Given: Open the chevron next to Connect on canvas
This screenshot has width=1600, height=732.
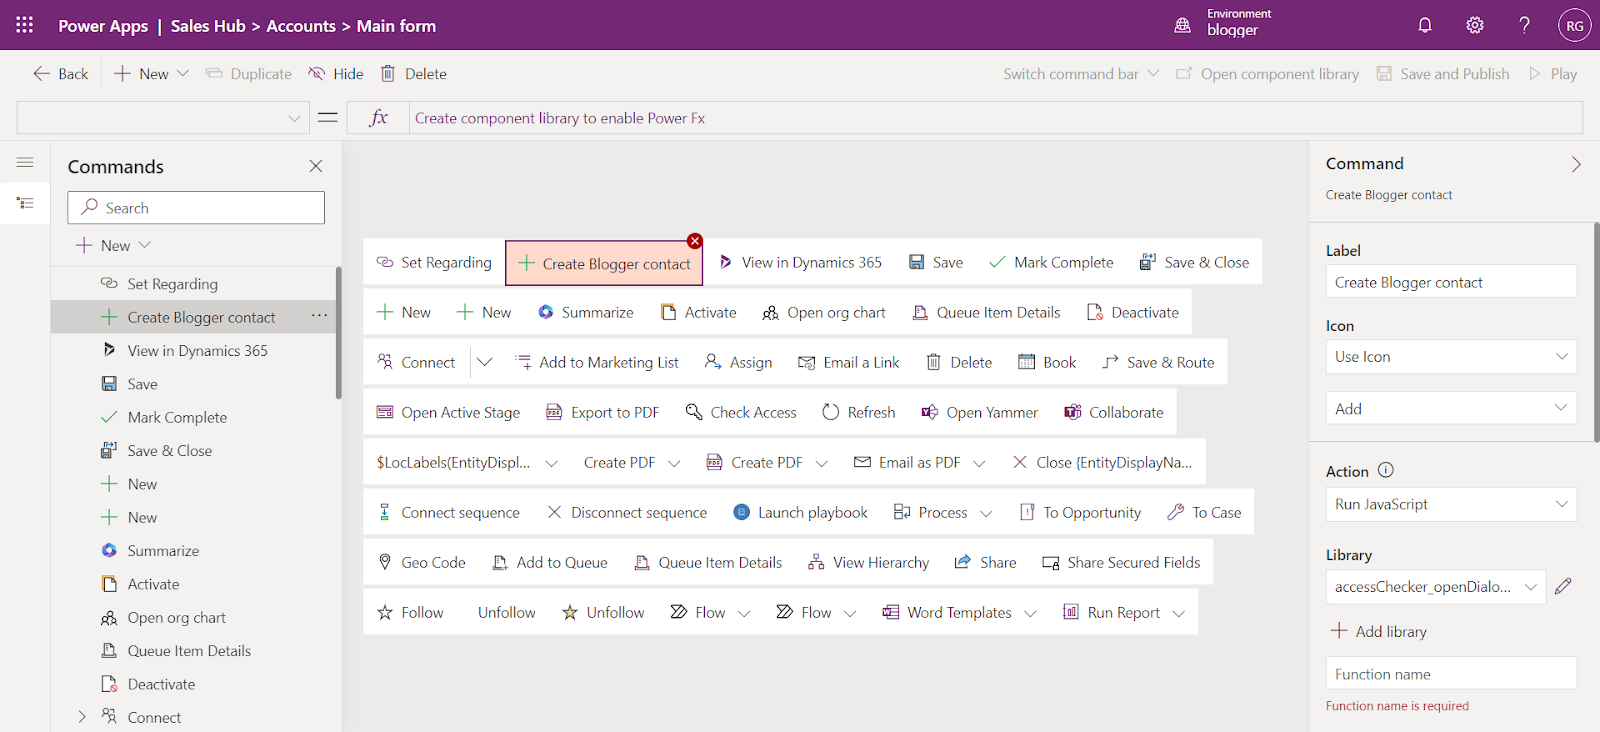Looking at the screenshot, I should (x=485, y=362).
